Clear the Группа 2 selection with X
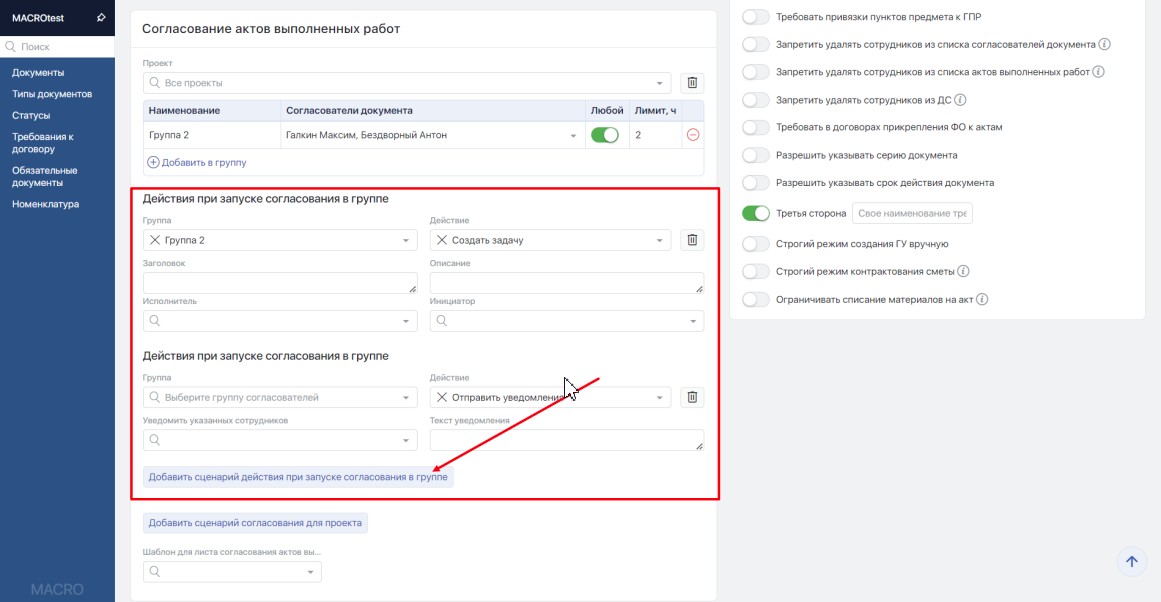 tap(154, 240)
